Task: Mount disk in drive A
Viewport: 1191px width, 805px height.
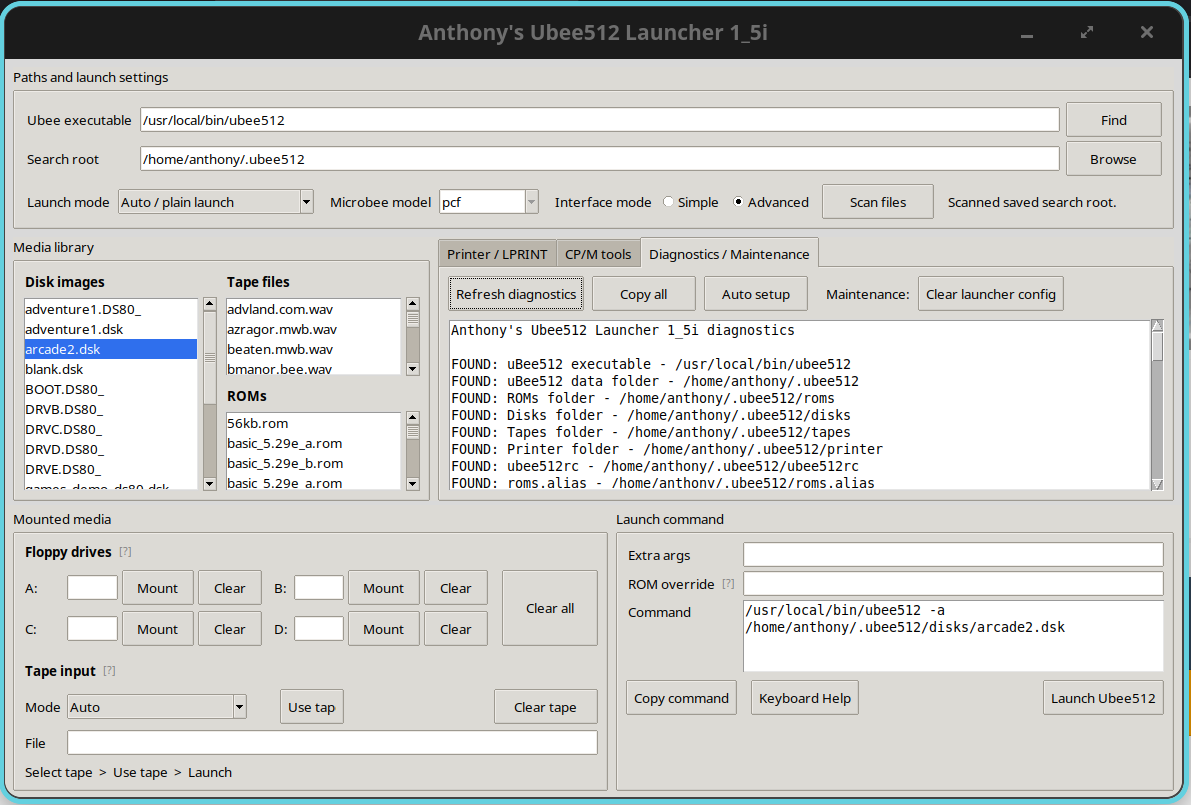Action: 157,588
